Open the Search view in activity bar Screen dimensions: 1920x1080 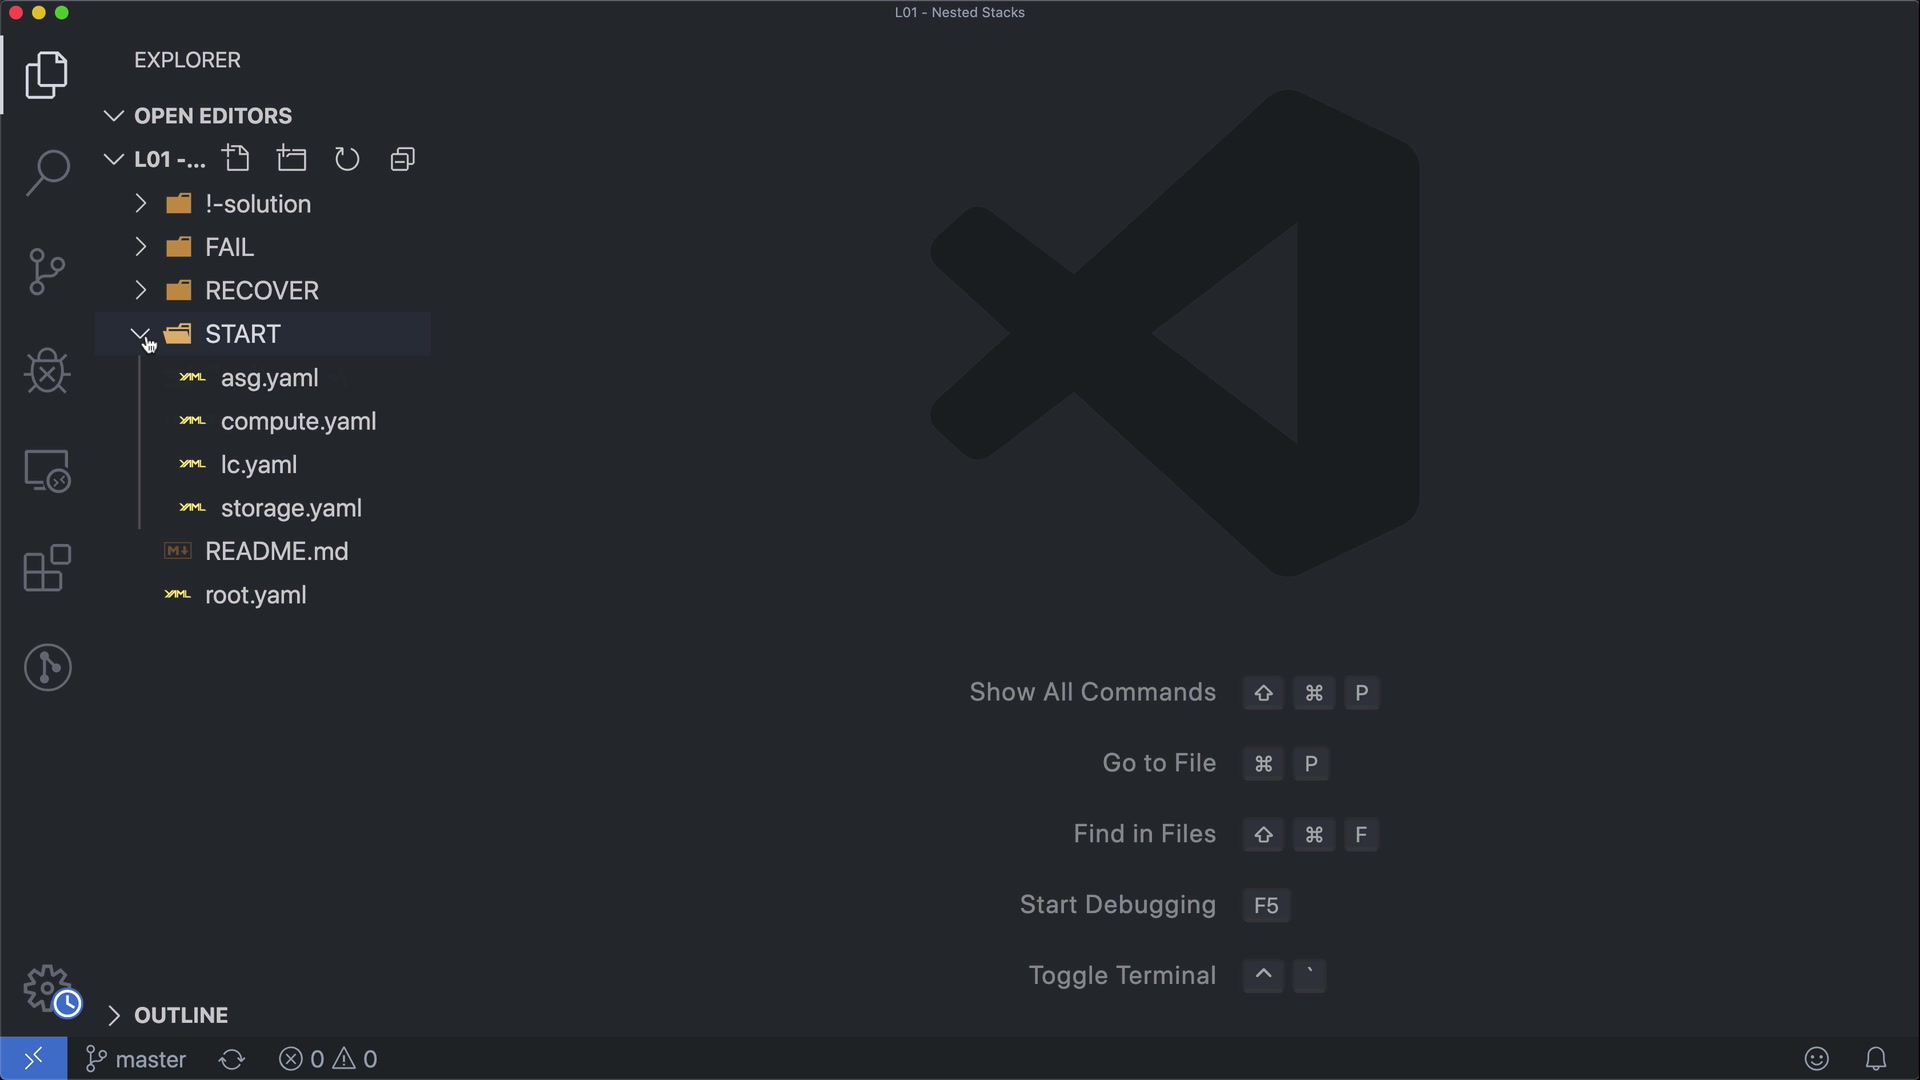tap(47, 173)
